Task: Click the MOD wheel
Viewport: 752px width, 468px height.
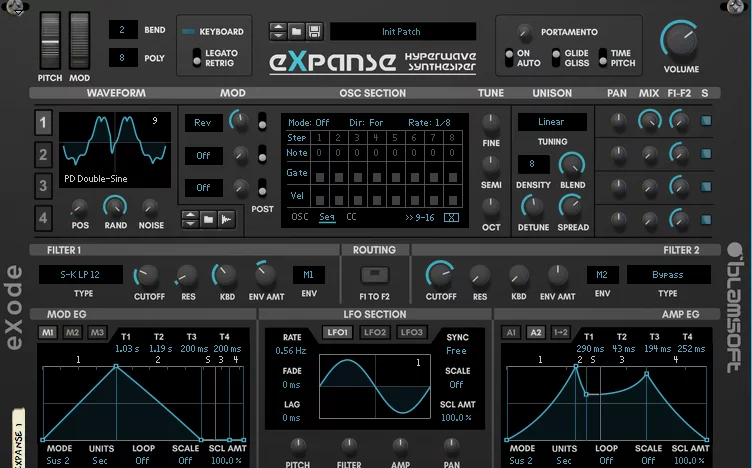Action: 79,41
